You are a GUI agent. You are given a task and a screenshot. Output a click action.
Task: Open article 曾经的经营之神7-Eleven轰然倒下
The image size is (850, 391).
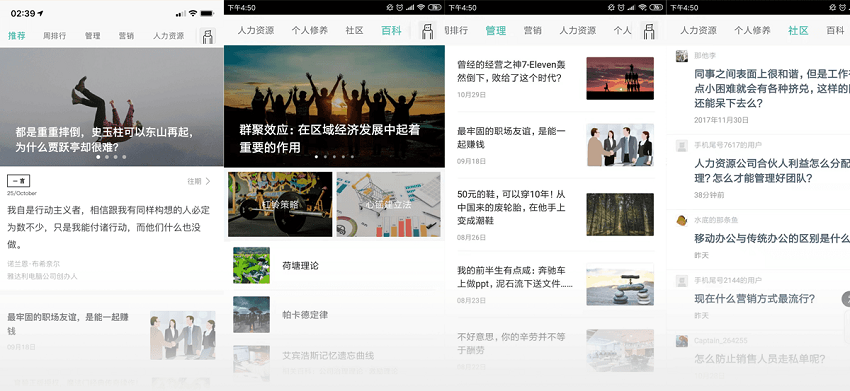511,71
